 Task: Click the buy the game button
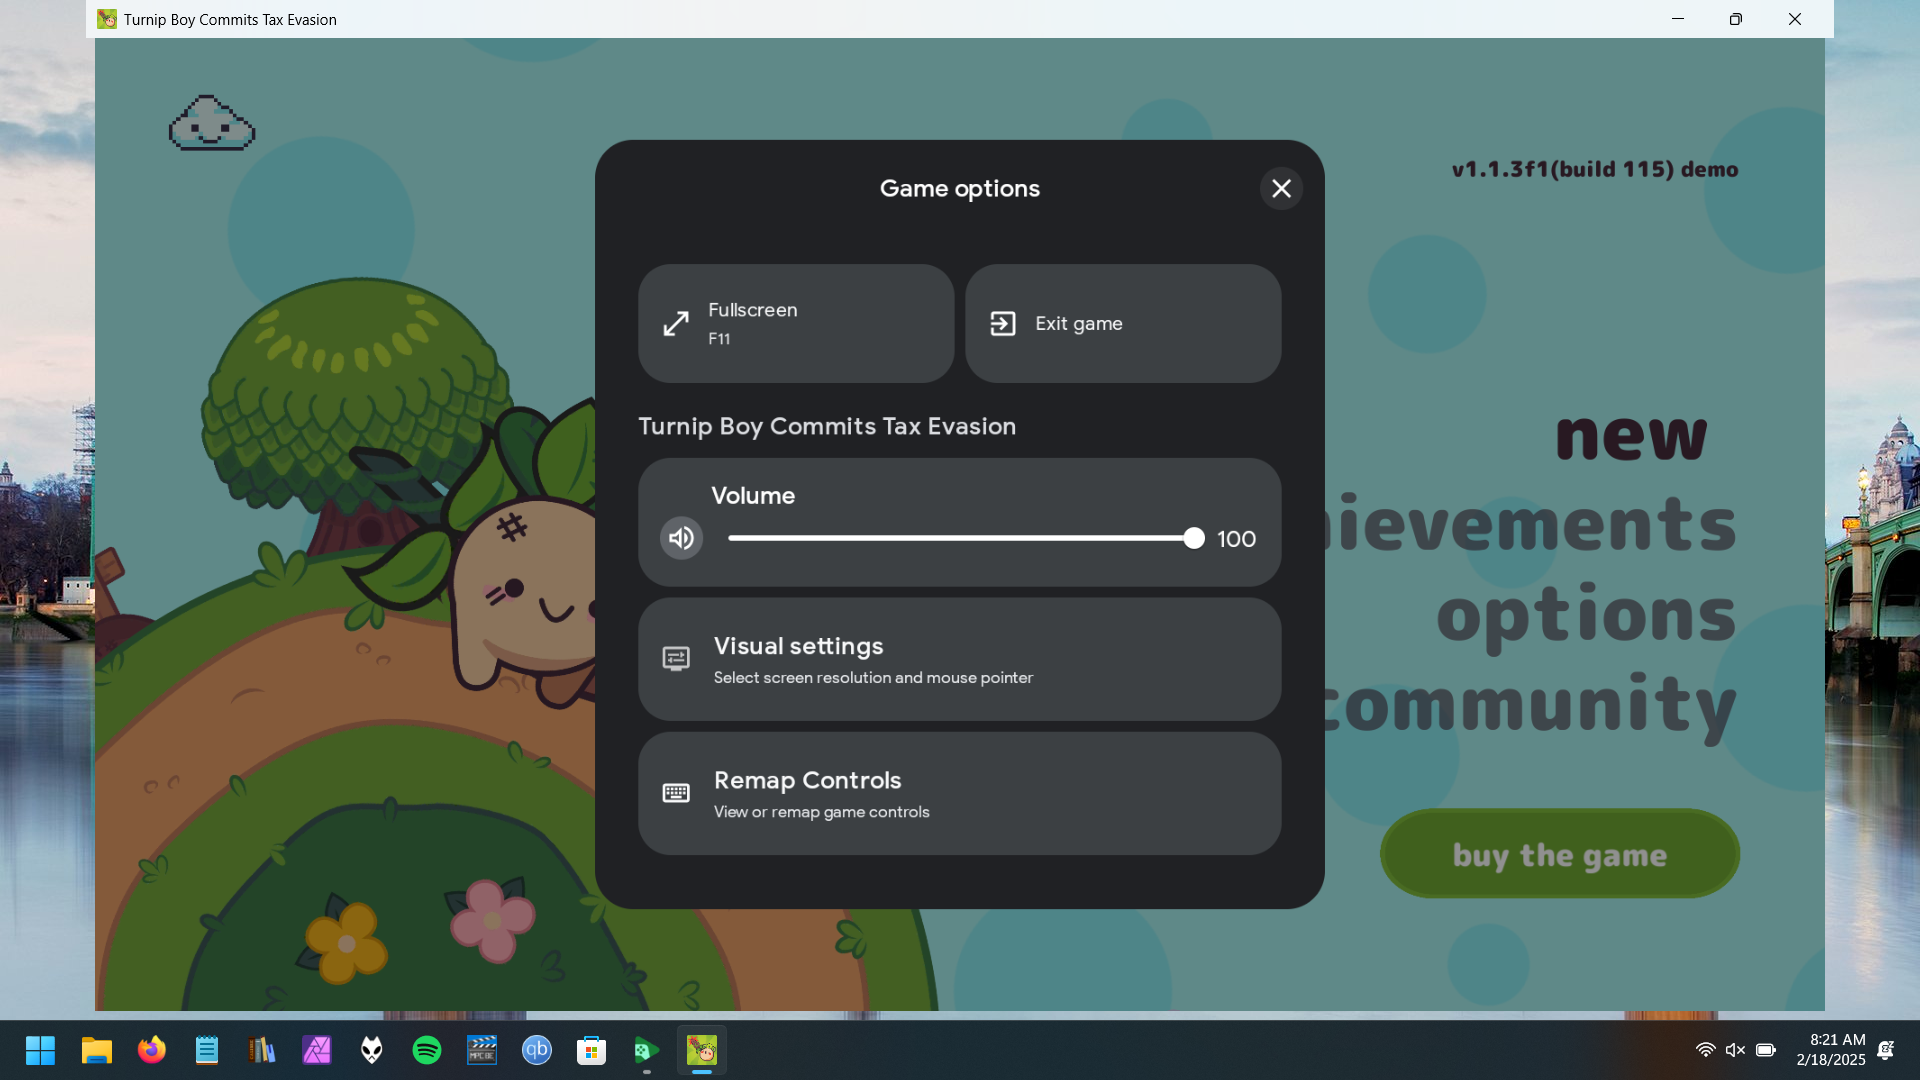pos(1560,854)
